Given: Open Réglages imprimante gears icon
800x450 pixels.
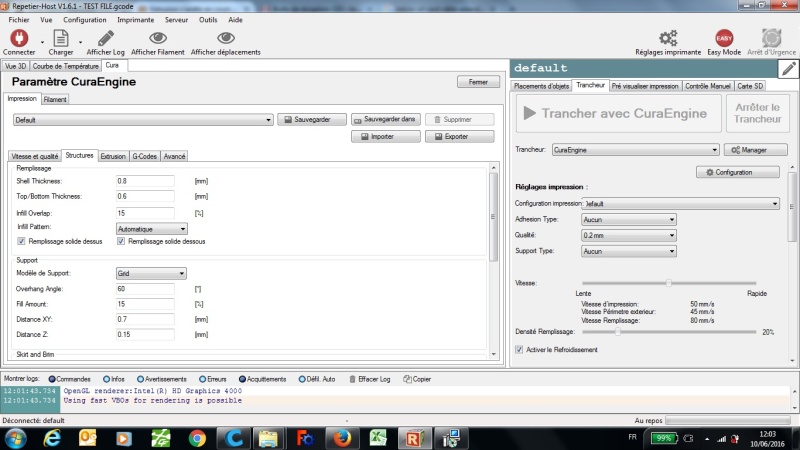Looking at the screenshot, I should [668, 38].
